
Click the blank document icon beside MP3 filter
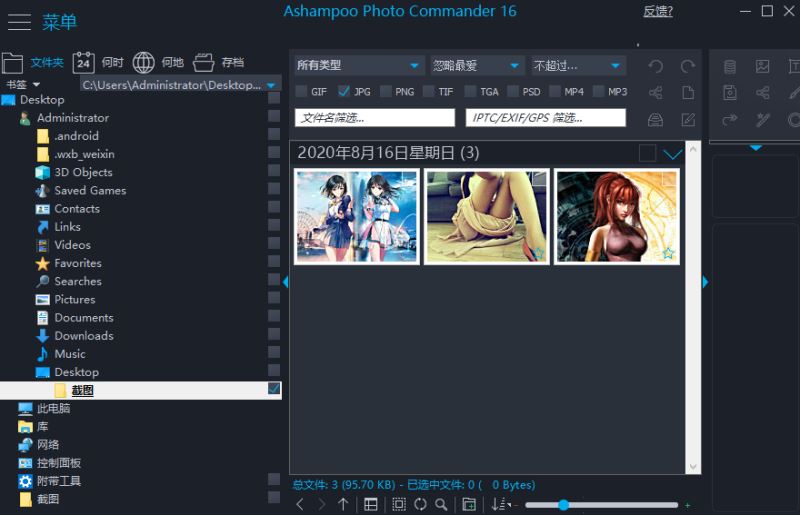click(x=688, y=92)
